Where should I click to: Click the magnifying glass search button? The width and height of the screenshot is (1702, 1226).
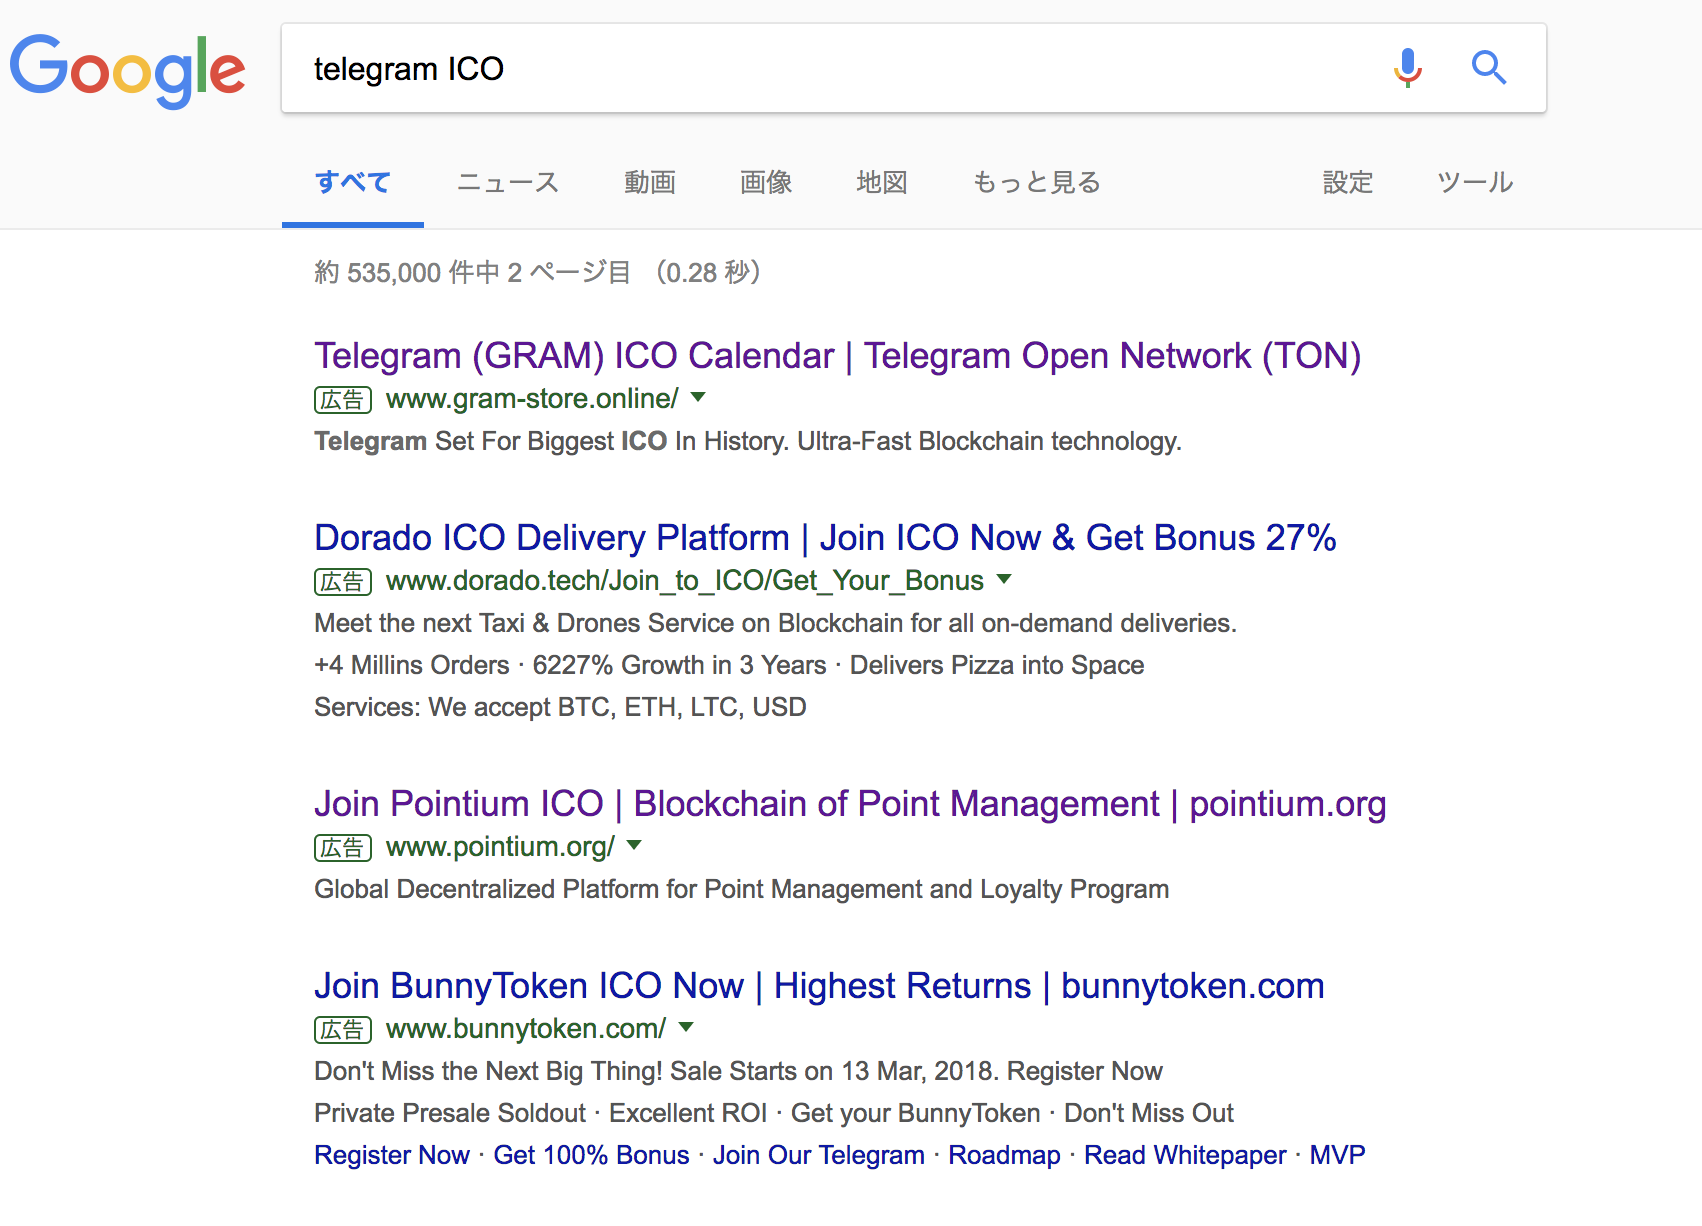[1488, 68]
